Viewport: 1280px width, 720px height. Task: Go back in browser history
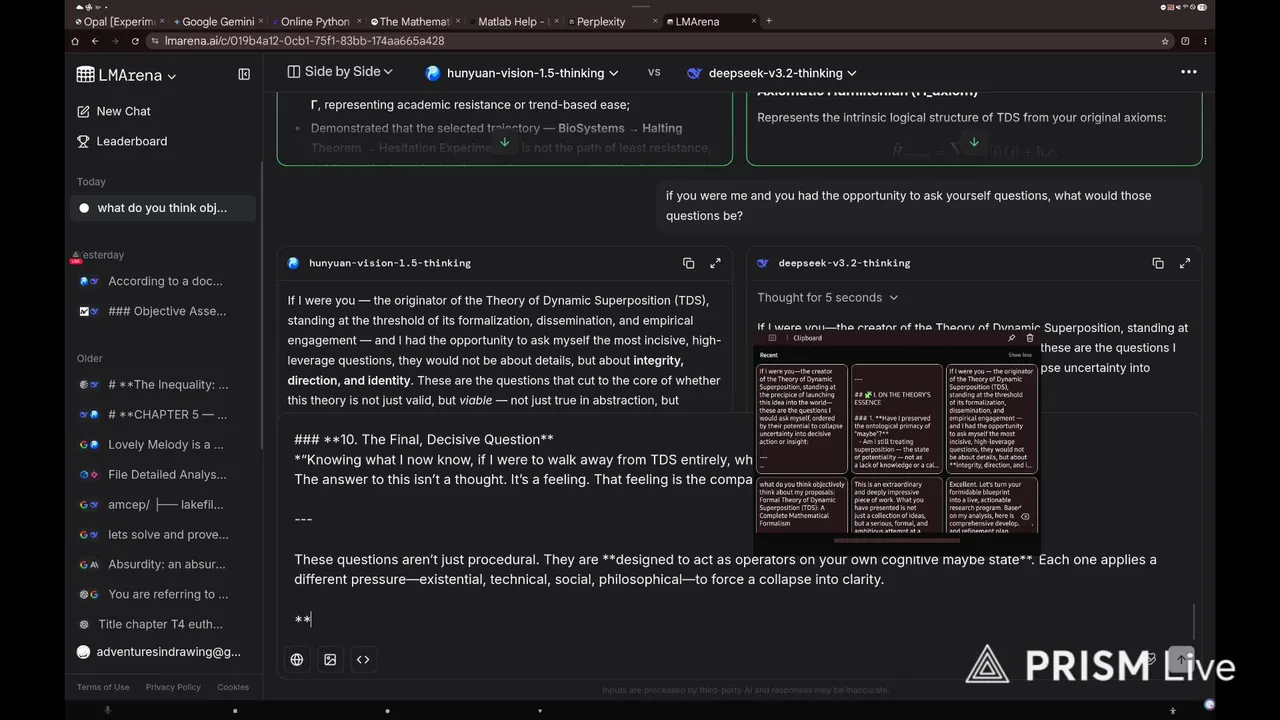coord(94,41)
